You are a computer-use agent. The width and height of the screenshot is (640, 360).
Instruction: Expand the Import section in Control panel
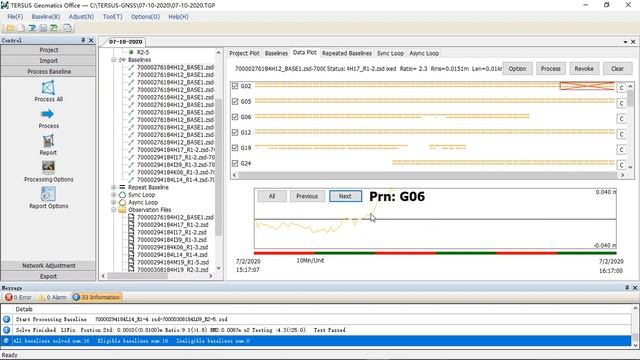point(48,60)
